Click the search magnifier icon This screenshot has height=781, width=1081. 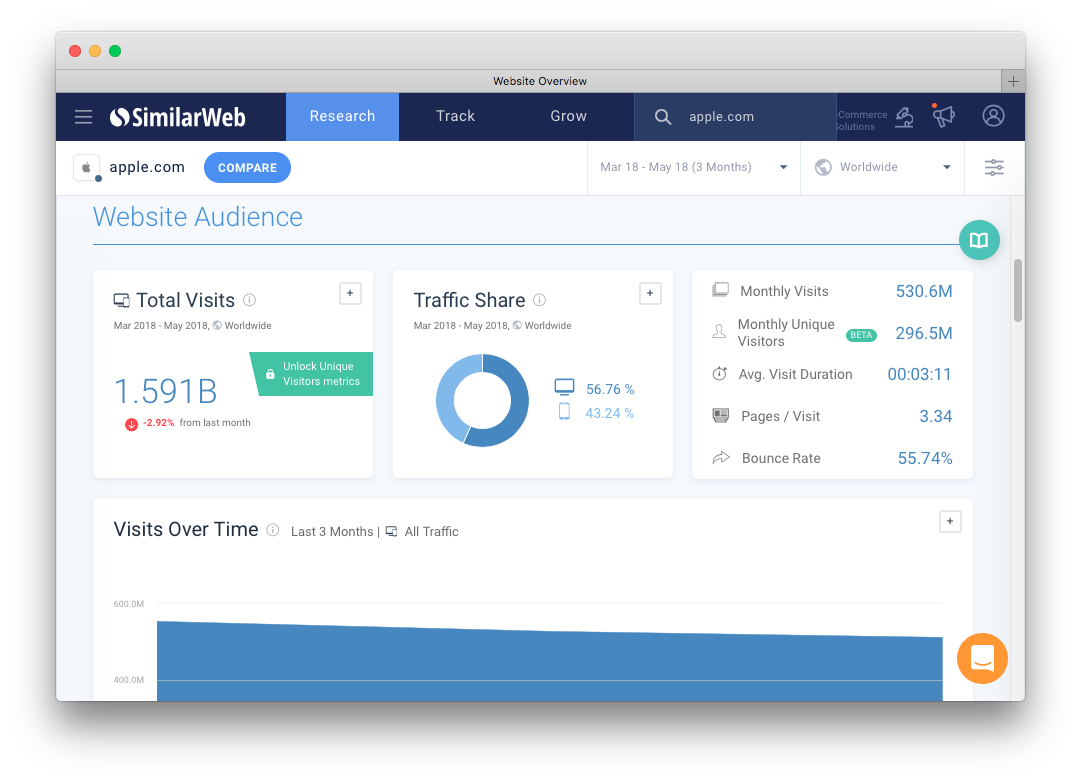(x=663, y=117)
